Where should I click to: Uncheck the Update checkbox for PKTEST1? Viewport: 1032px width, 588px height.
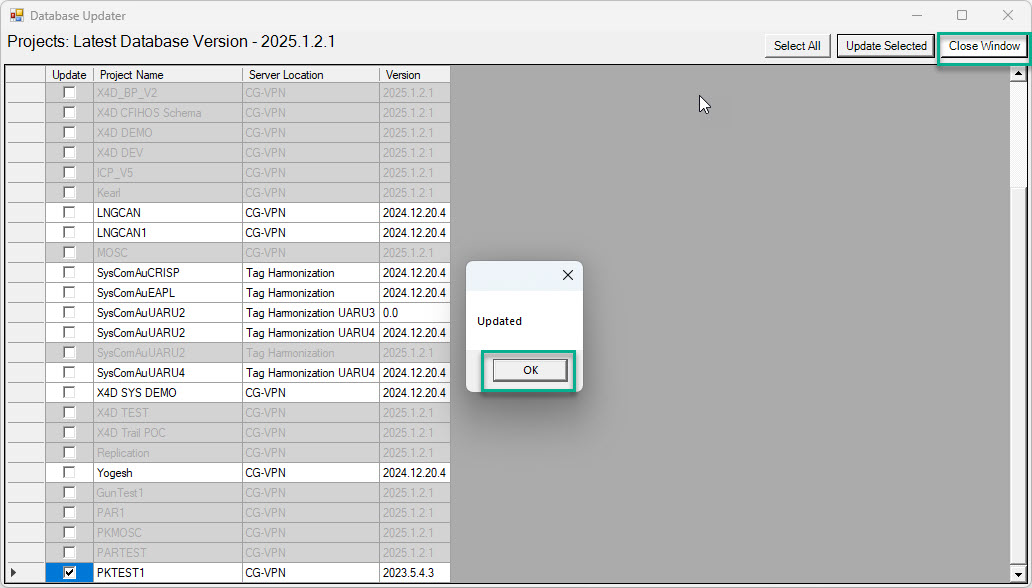click(69, 573)
